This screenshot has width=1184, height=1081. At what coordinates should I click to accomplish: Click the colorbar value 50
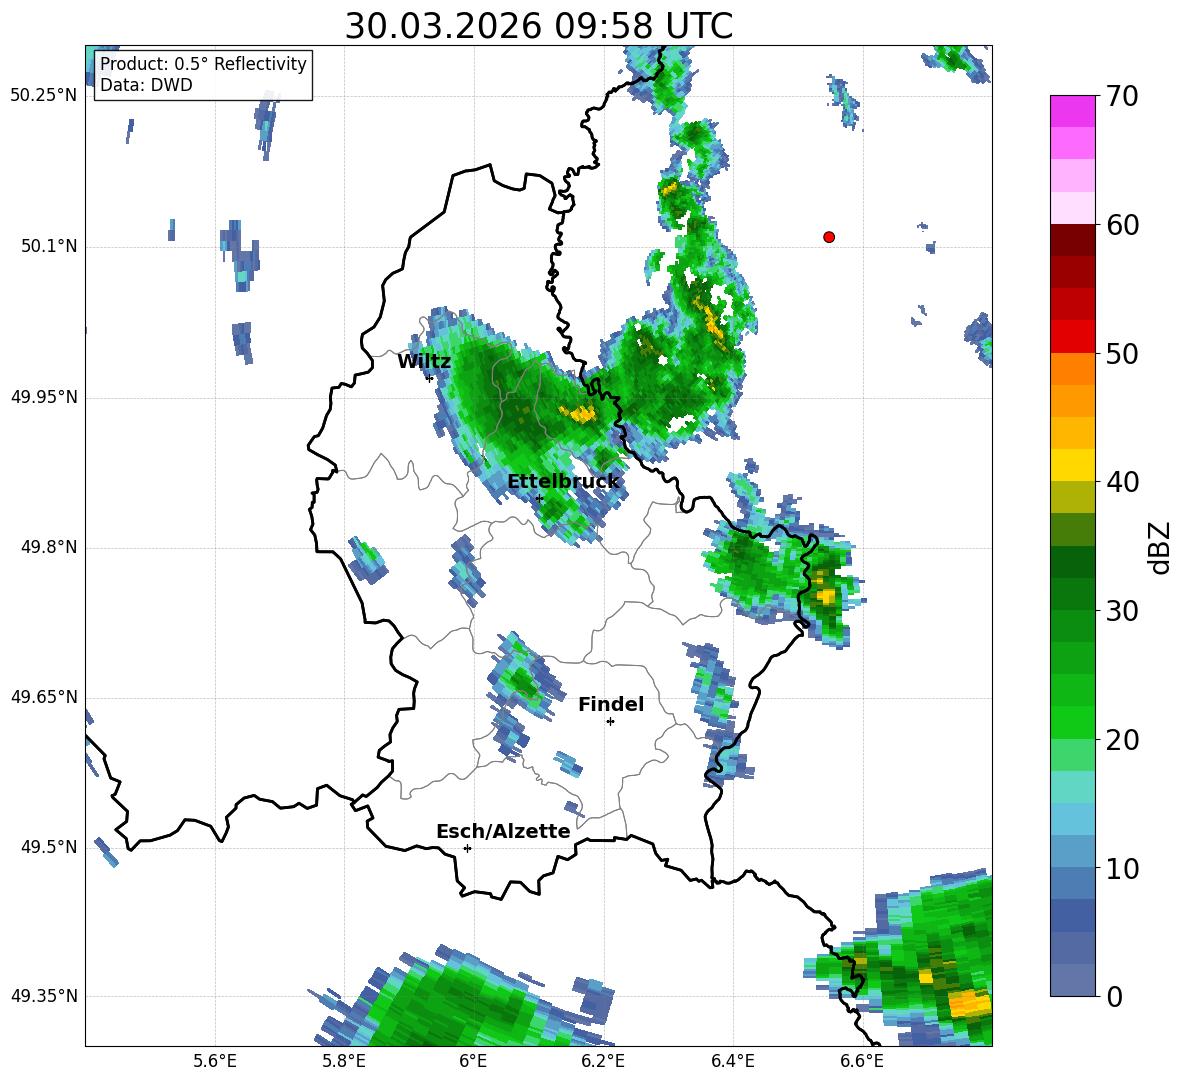point(1122,353)
